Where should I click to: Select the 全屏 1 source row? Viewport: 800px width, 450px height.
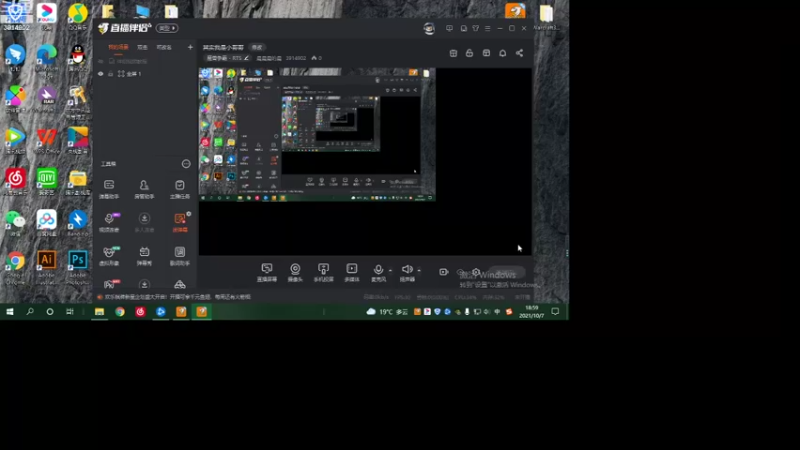146,74
